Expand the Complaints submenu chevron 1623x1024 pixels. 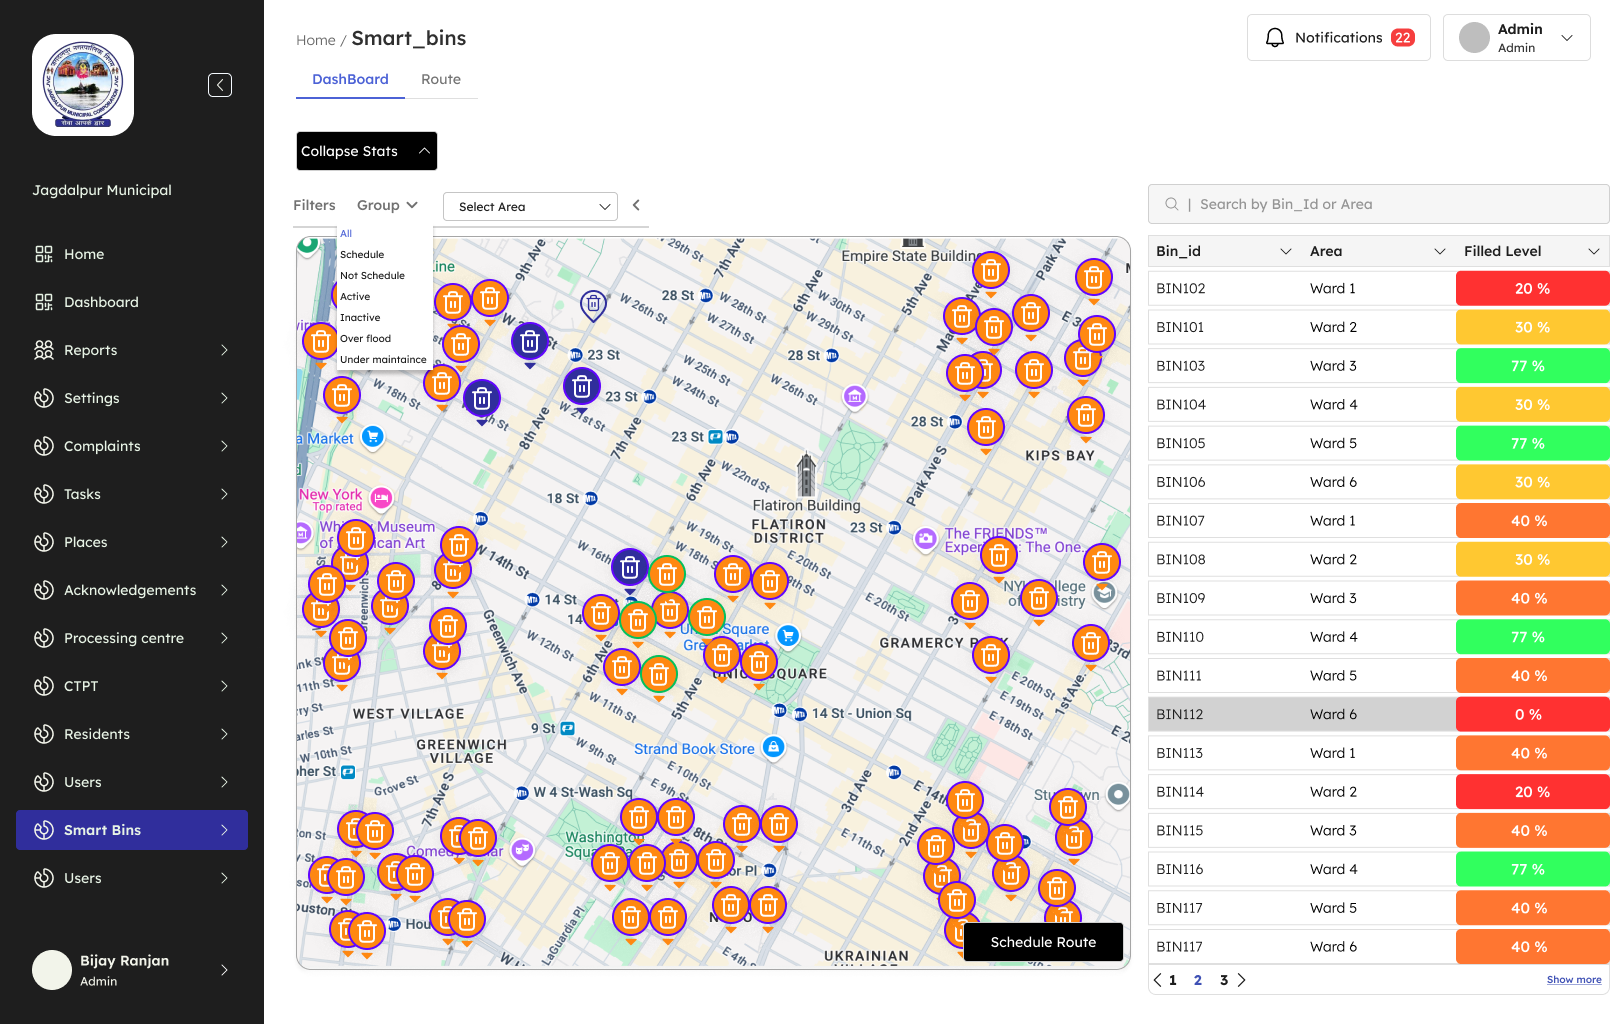click(x=224, y=446)
